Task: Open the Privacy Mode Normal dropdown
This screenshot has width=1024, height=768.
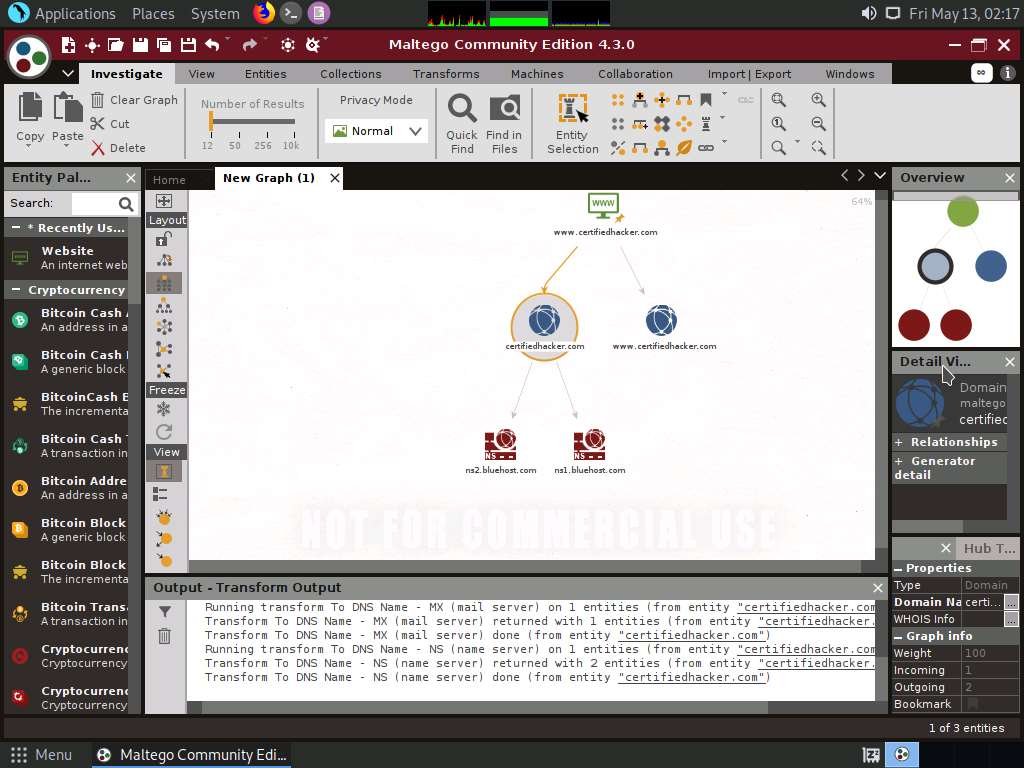Action: click(376, 131)
